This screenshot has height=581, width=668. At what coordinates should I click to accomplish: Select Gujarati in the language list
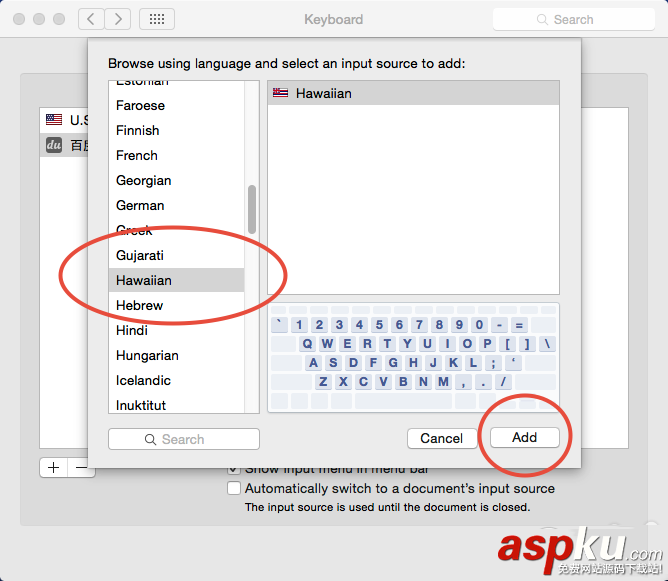tap(176, 255)
